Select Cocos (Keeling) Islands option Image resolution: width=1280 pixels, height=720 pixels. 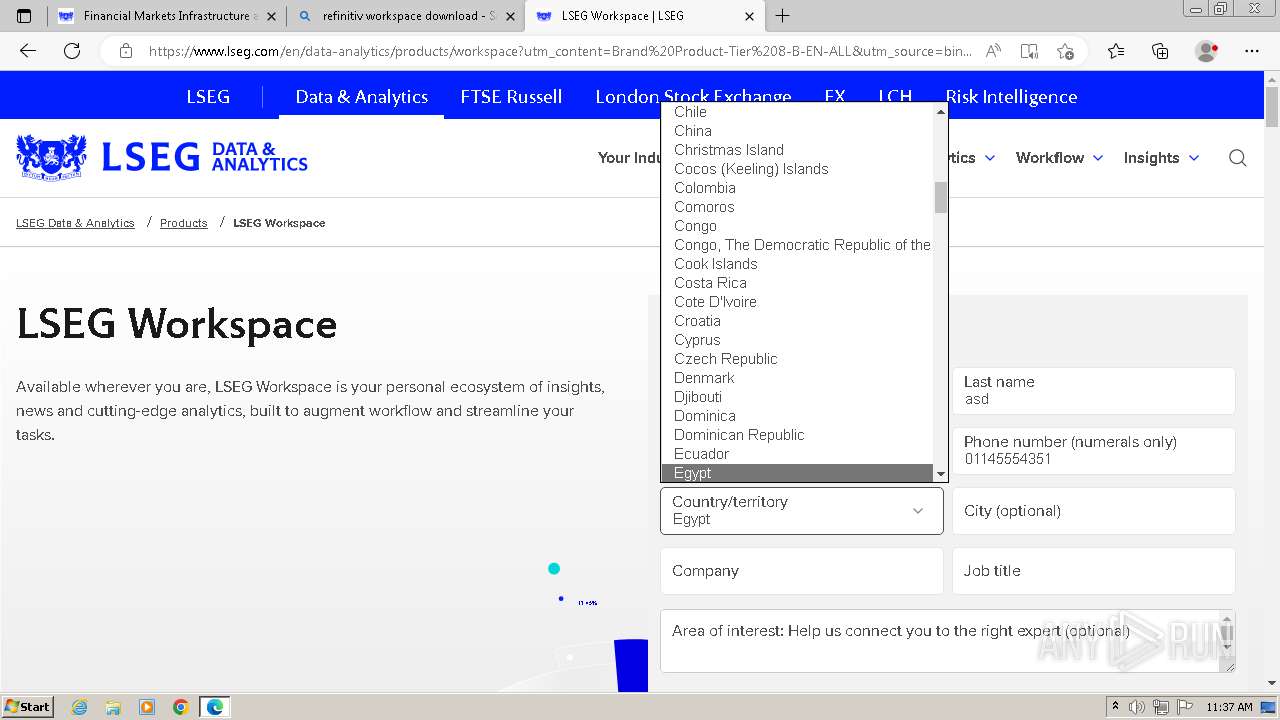pyautogui.click(x=751, y=169)
